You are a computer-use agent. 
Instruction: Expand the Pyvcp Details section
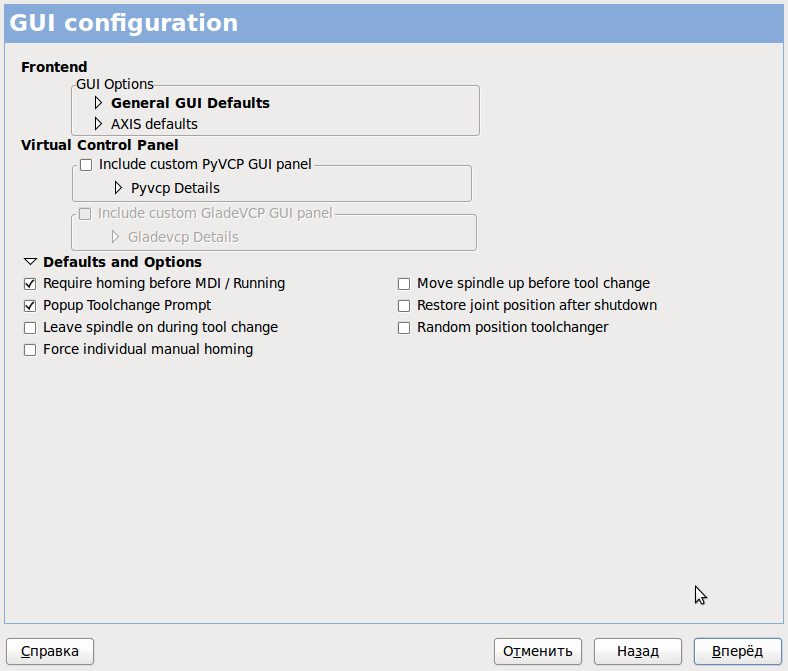pyautogui.click(x=118, y=188)
